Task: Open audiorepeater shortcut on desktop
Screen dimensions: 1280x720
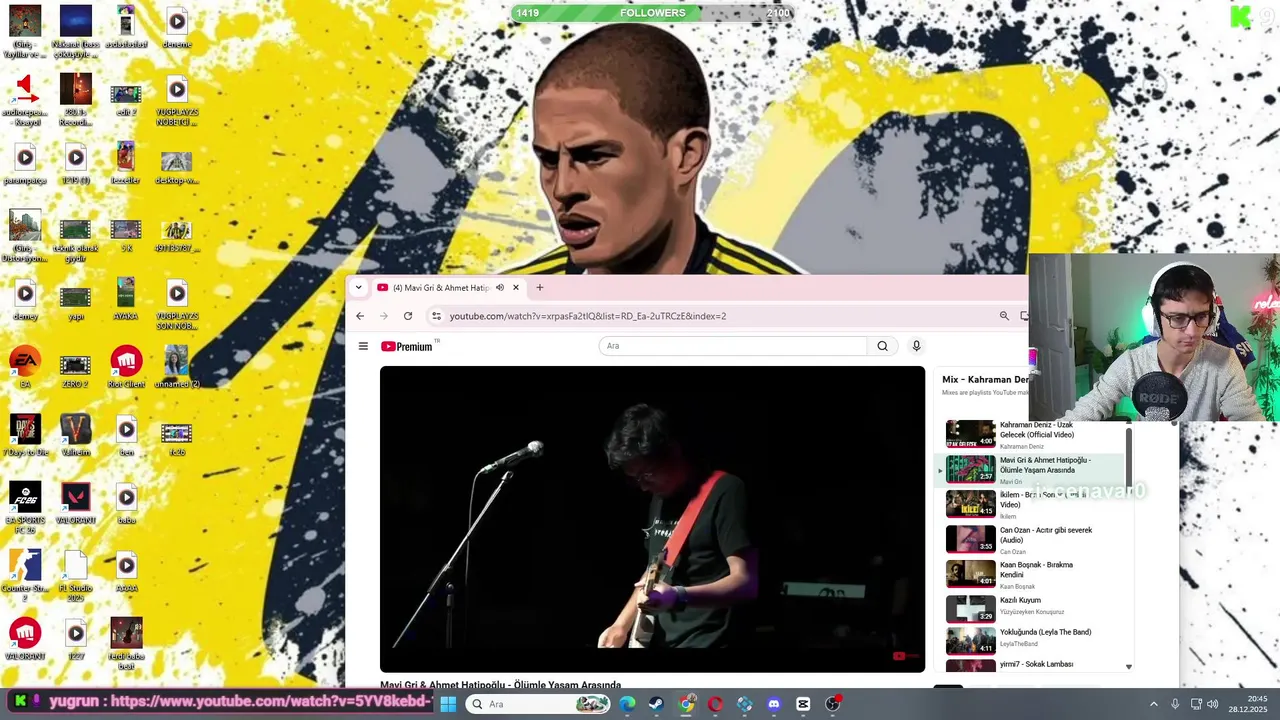Action: (x=25, y=99)
